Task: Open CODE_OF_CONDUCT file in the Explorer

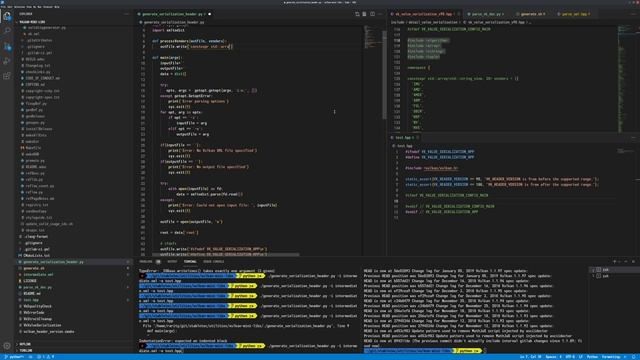Action: click(x=42, y=78)
